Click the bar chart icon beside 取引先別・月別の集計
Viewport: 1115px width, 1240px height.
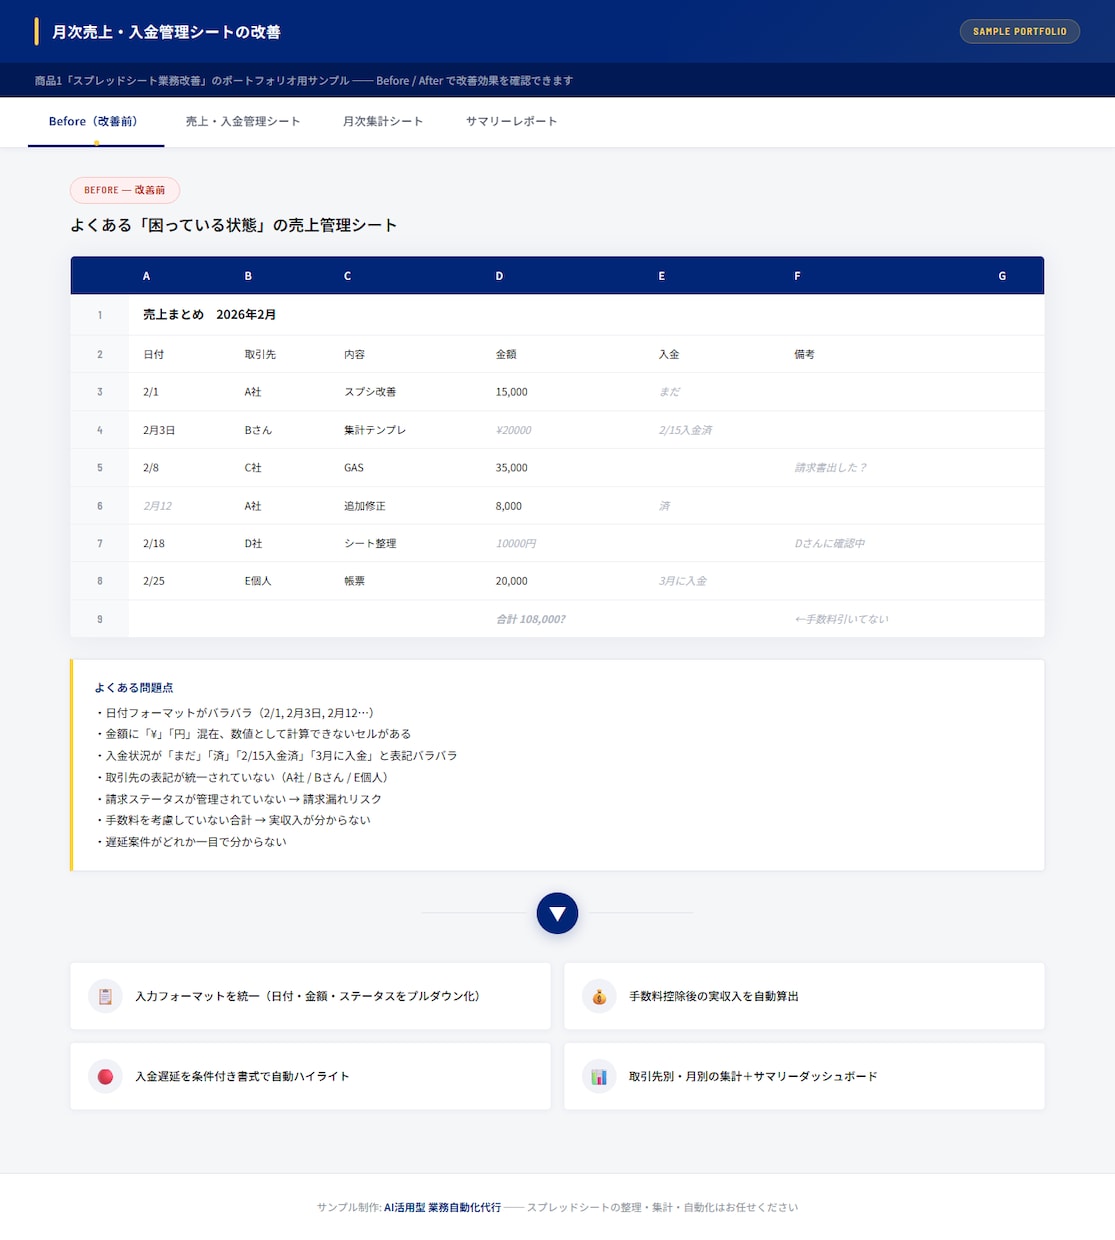(x=599, y=1076)
